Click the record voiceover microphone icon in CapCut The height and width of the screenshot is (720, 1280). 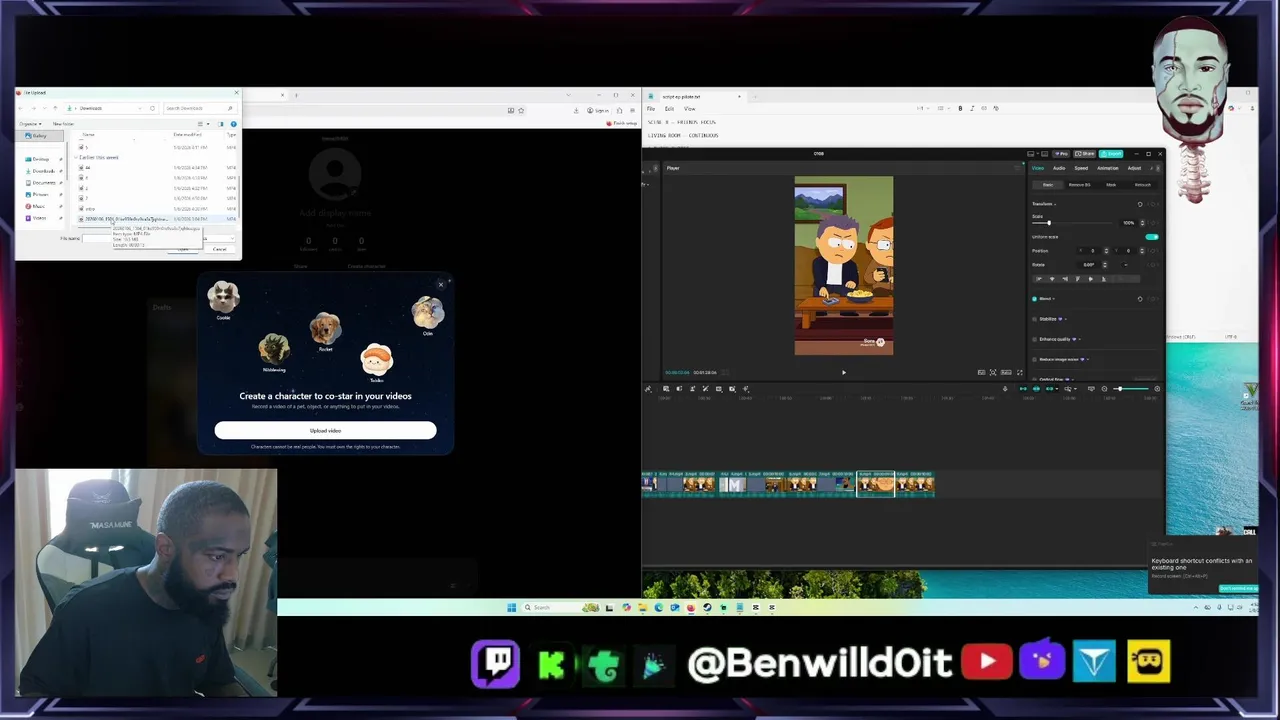pos(1005,389)
